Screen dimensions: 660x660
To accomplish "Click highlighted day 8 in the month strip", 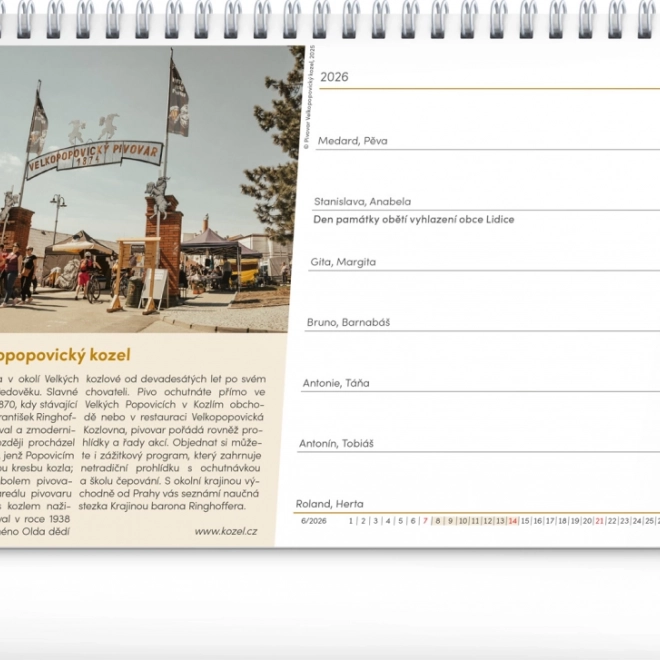I will coord(438,521).
